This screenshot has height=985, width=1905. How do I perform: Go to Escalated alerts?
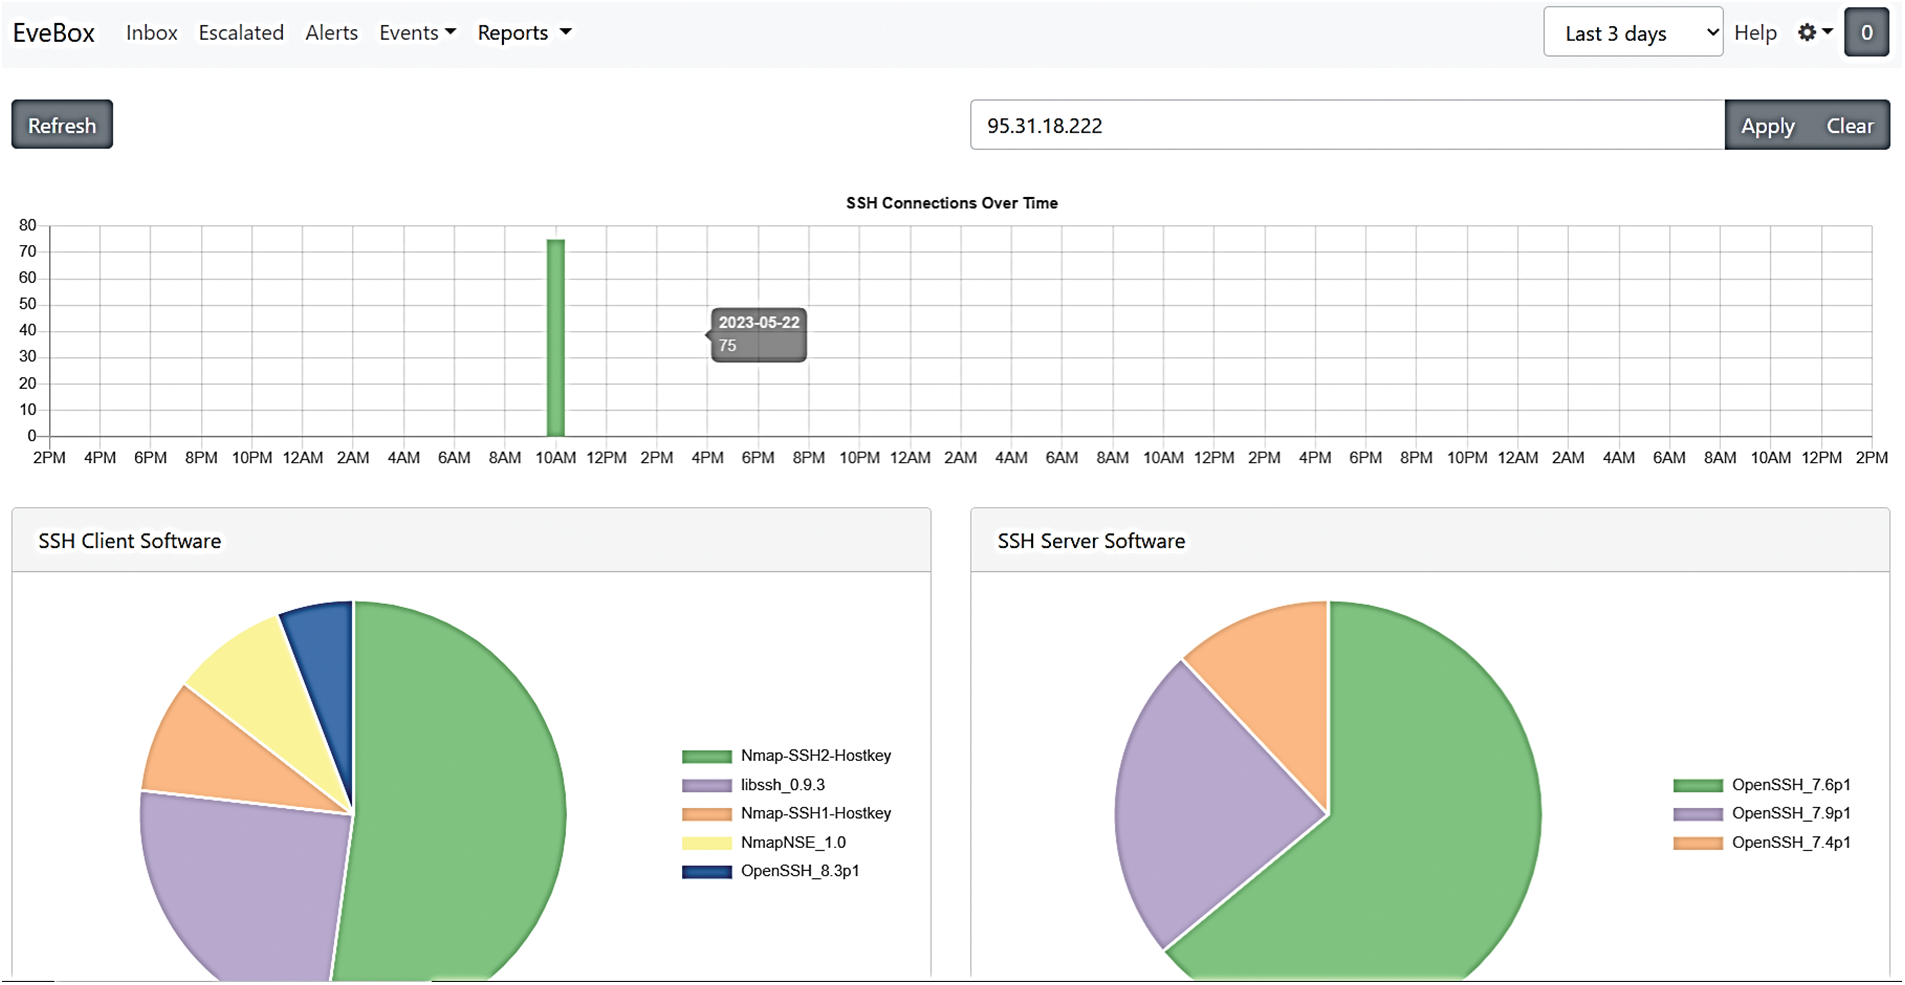241,33
